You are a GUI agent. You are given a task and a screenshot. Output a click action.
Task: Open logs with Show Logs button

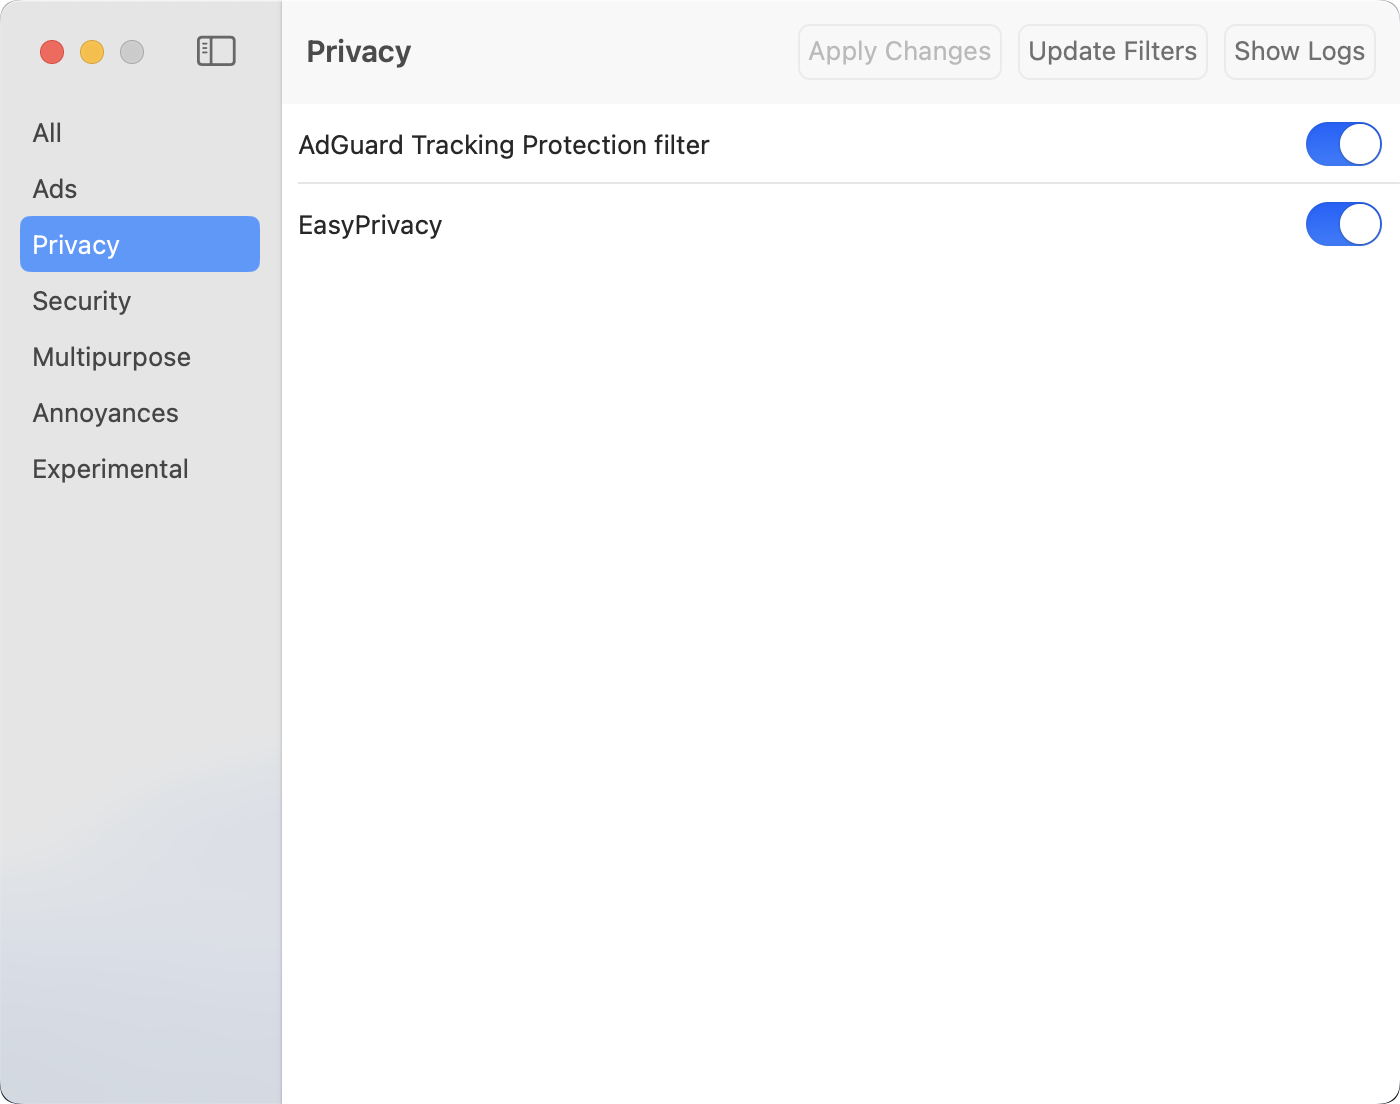[x=1299, y=52]
